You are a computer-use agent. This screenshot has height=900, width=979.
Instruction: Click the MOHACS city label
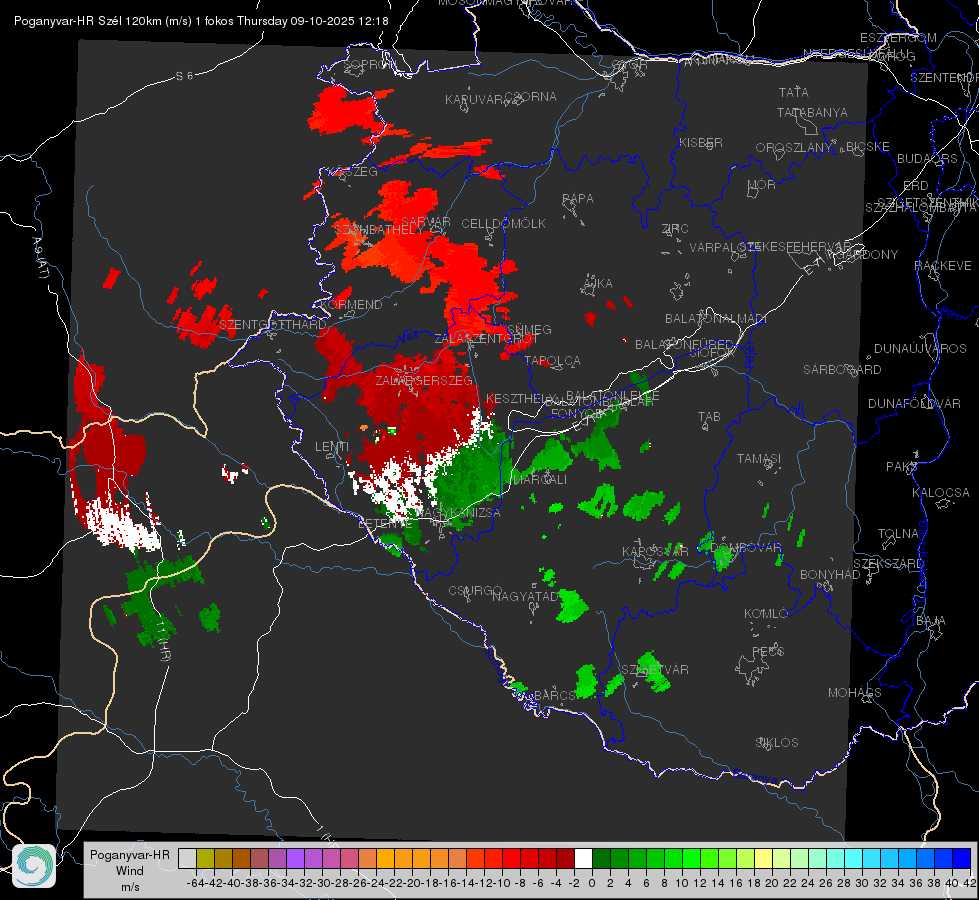tap(855, 693)
